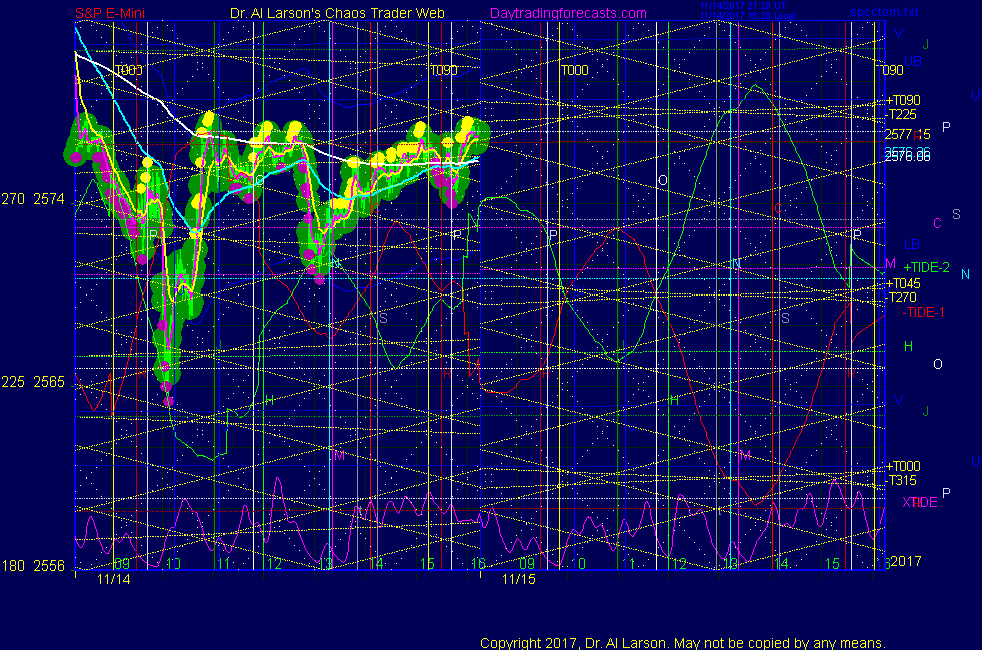The width and height of the screenshot is (982, 650).
Task: Click the white price value 2576.06
Action: [x=907, y=157]
